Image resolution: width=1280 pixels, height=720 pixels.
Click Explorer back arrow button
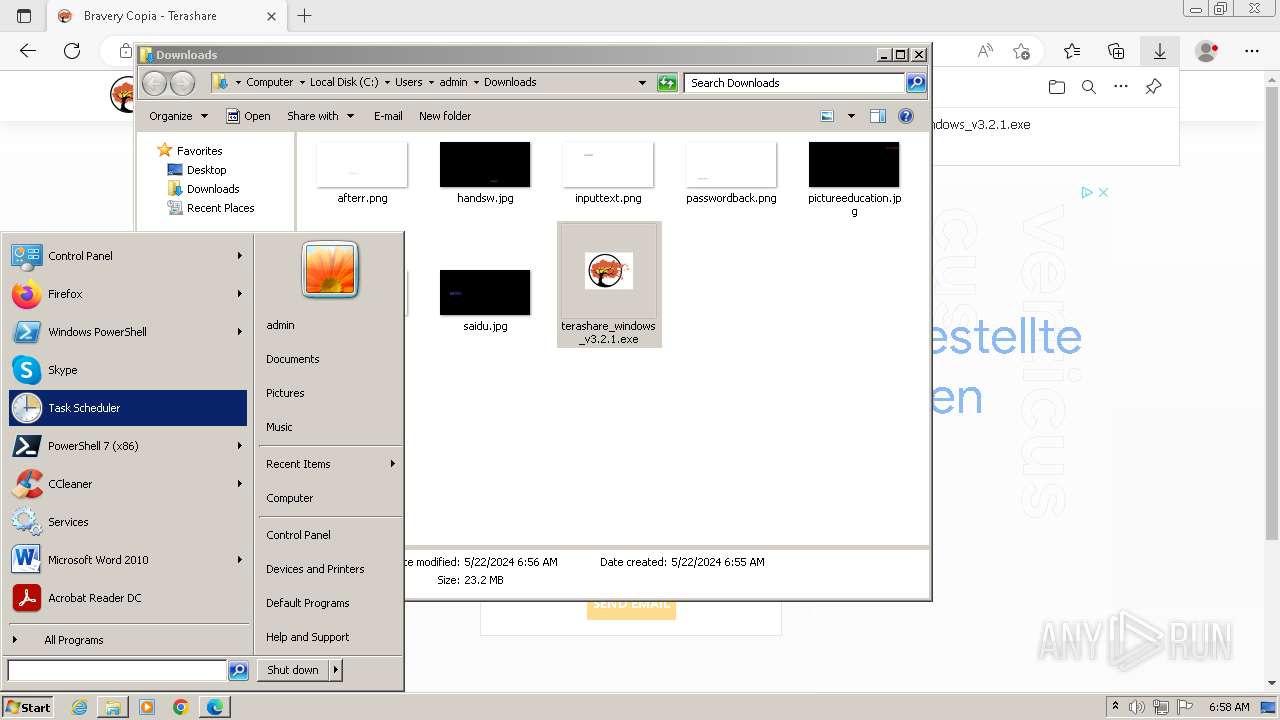point(154,83)
